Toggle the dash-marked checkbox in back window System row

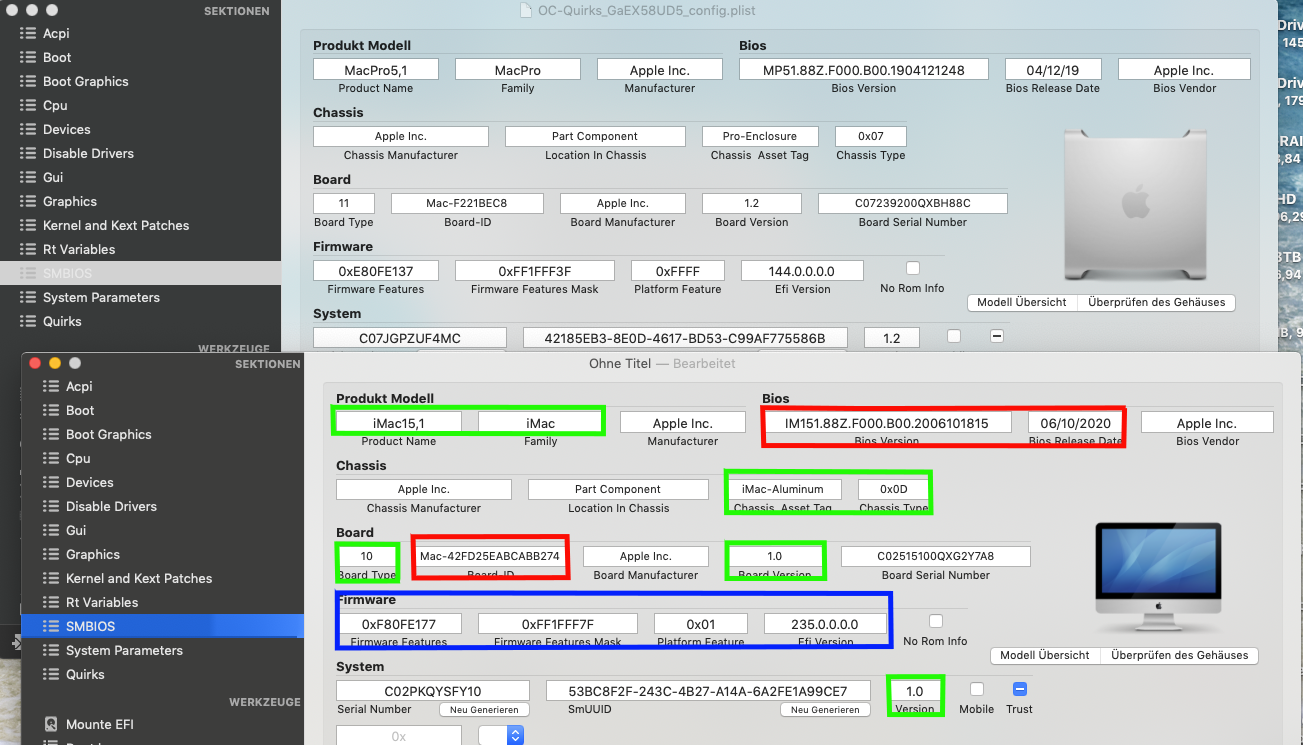pyautogui.click(x=997, y=336)
